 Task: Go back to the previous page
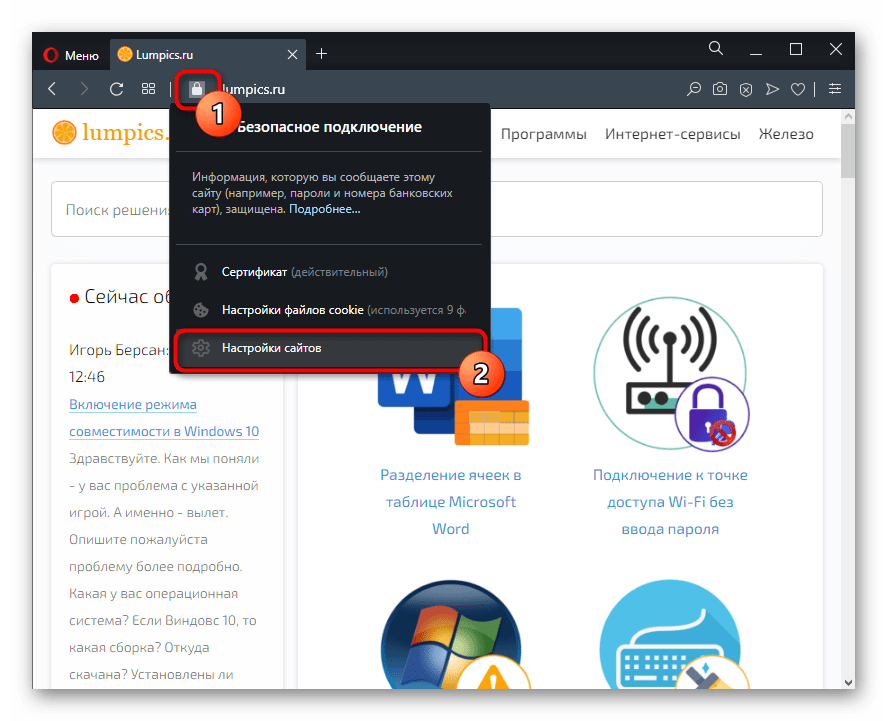(52, 89)
